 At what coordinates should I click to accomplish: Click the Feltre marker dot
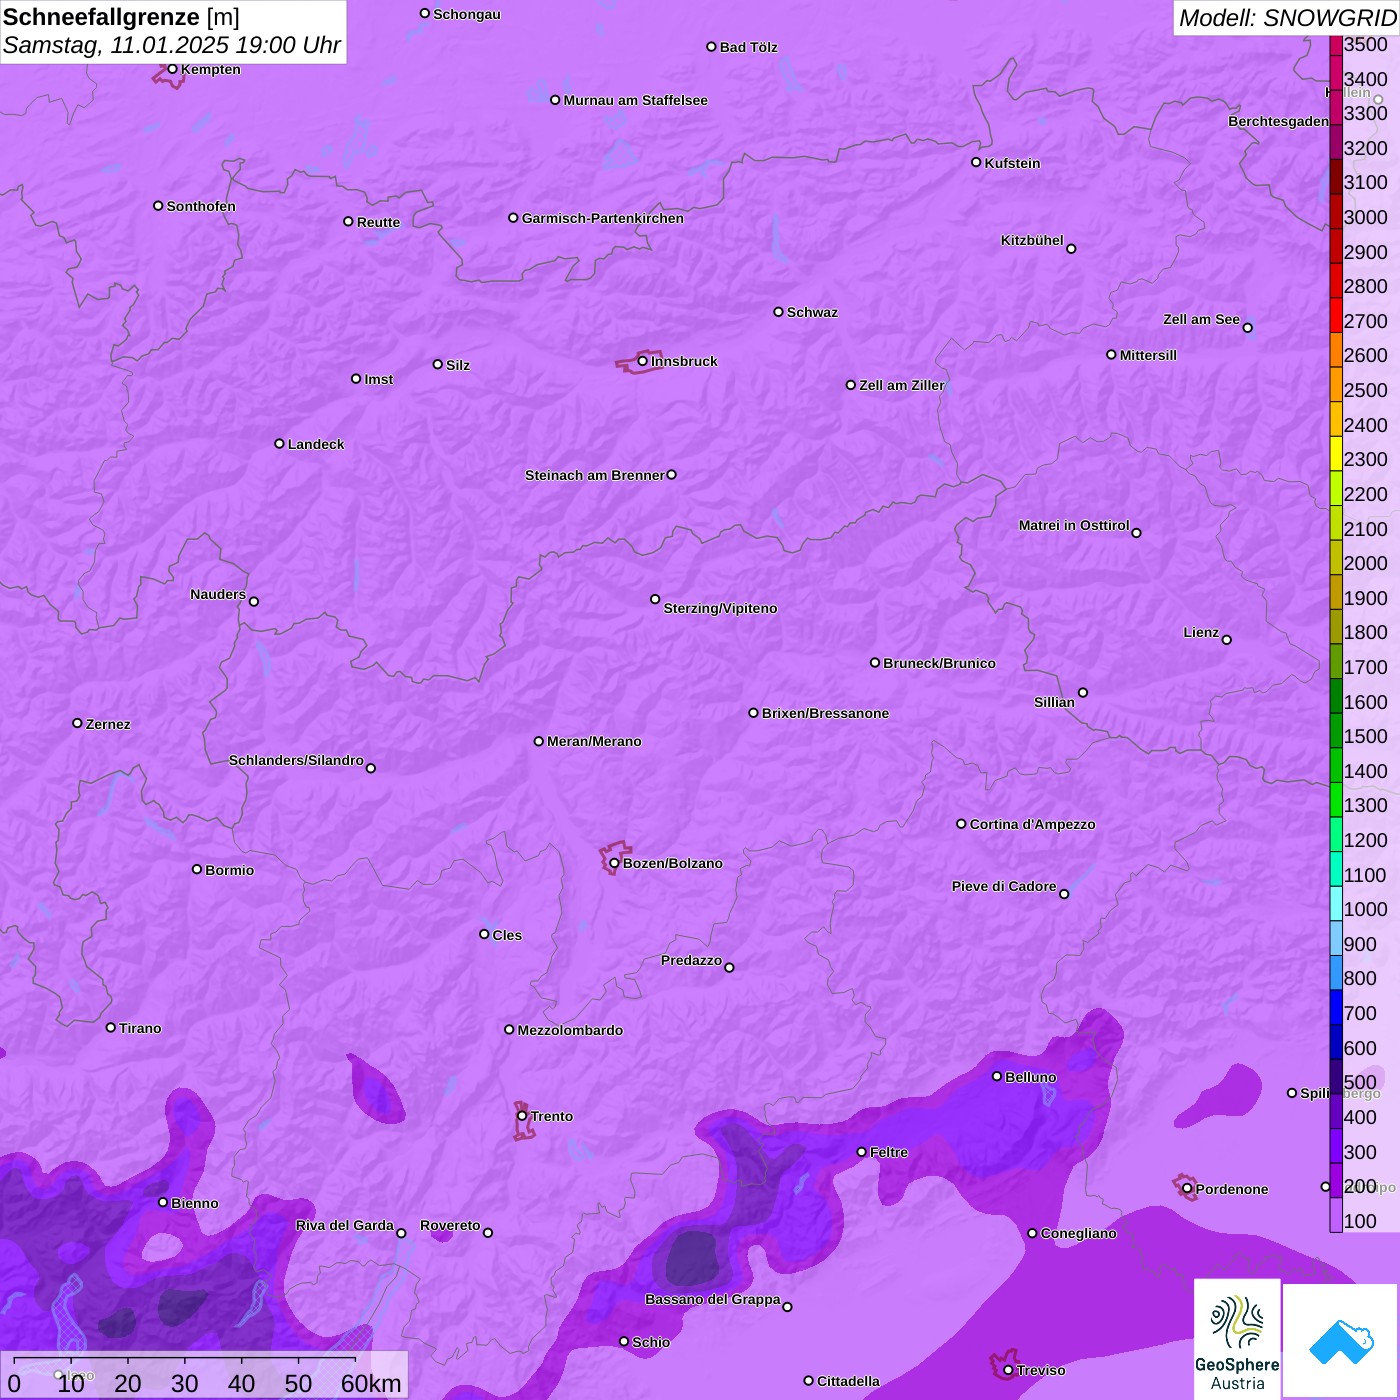point(861,1152)
